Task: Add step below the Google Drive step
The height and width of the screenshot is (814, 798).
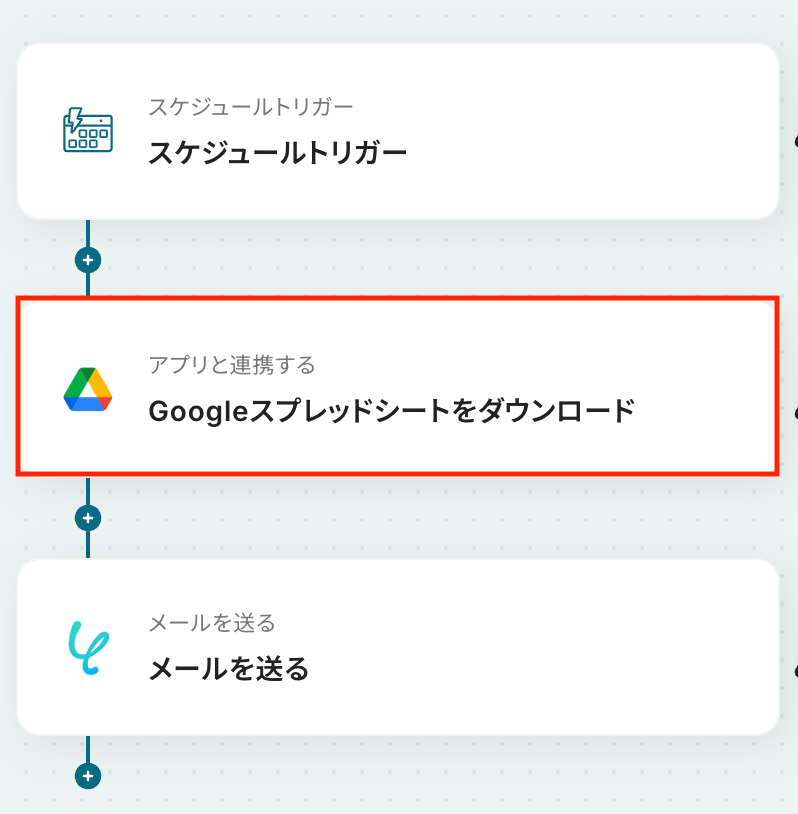Action: (88, 518)
